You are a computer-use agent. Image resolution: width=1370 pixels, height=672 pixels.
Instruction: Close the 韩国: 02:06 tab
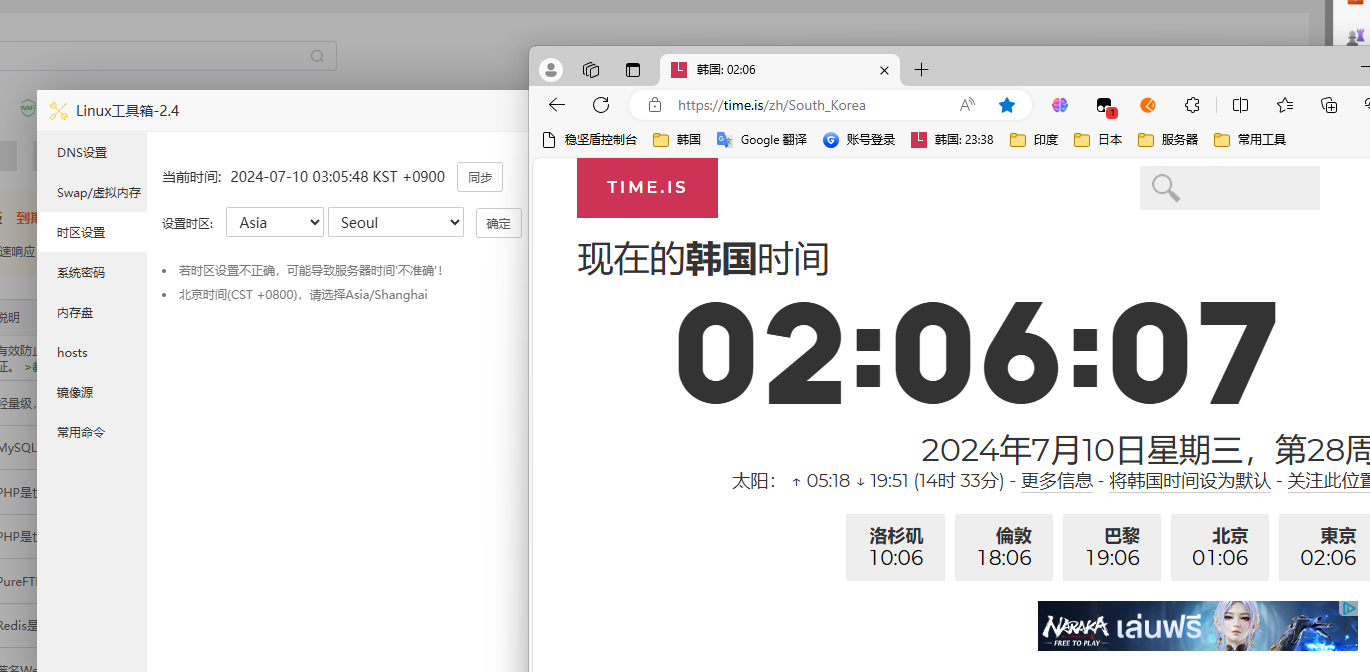point(884,70)
